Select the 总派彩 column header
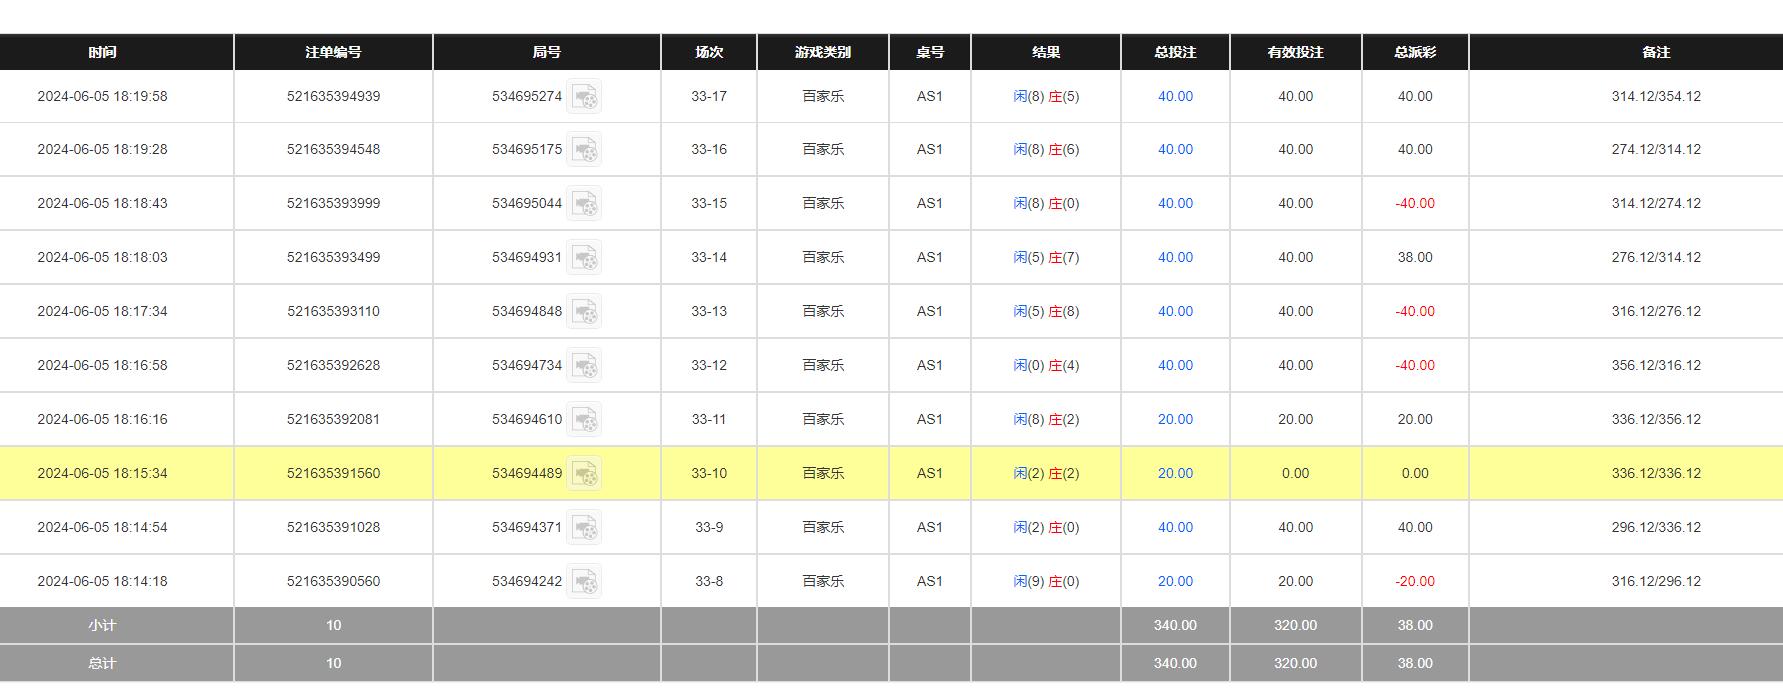The image size is (1783, 700). tap(1414, 52)
